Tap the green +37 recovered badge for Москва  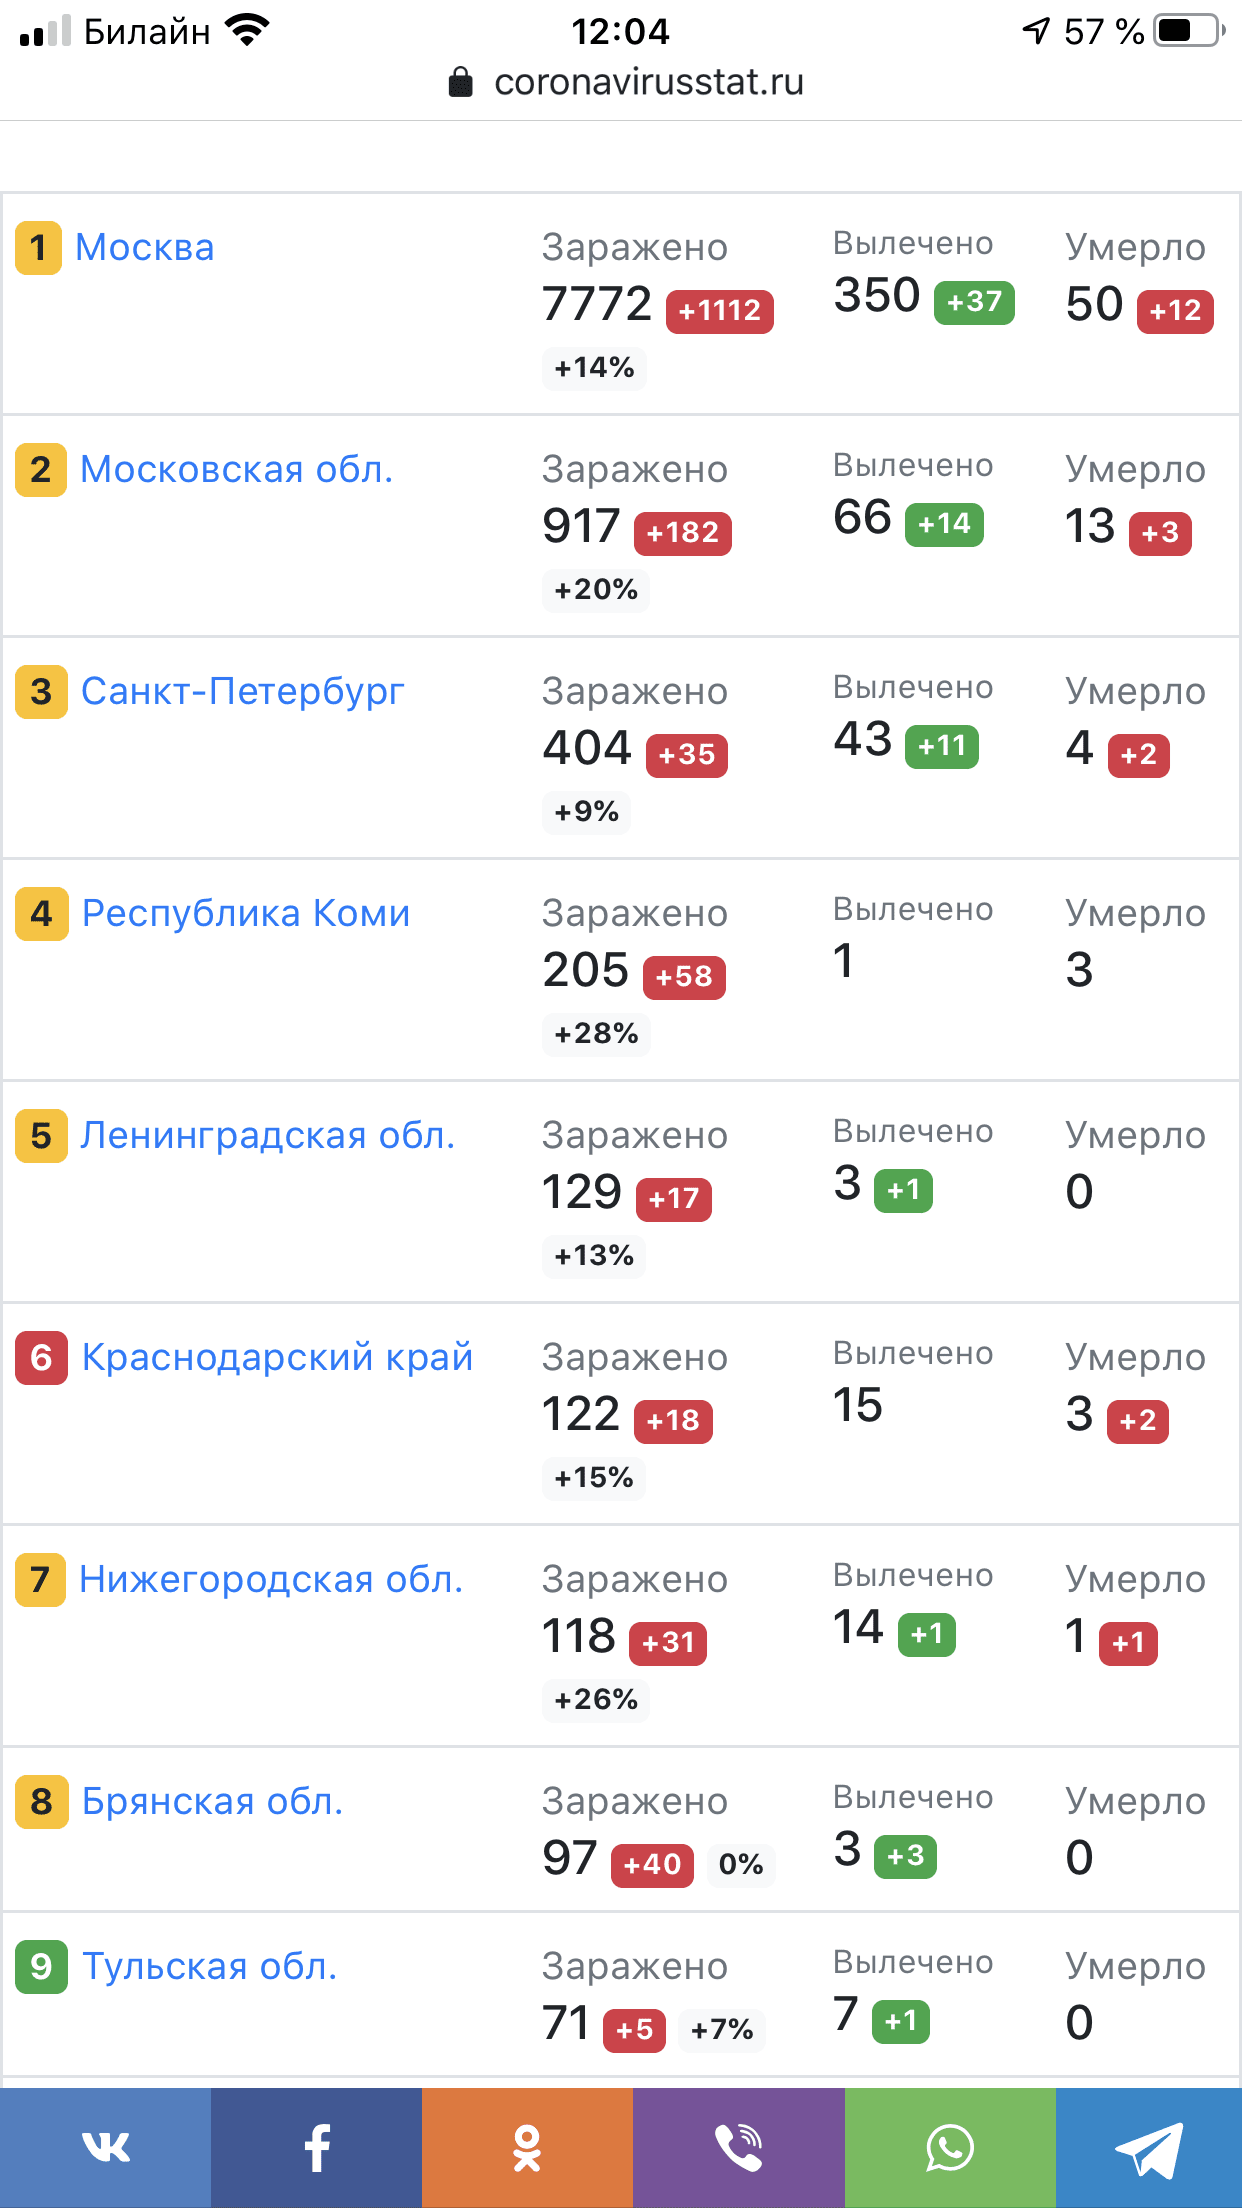pyautogui.click(x=973, y=302)
